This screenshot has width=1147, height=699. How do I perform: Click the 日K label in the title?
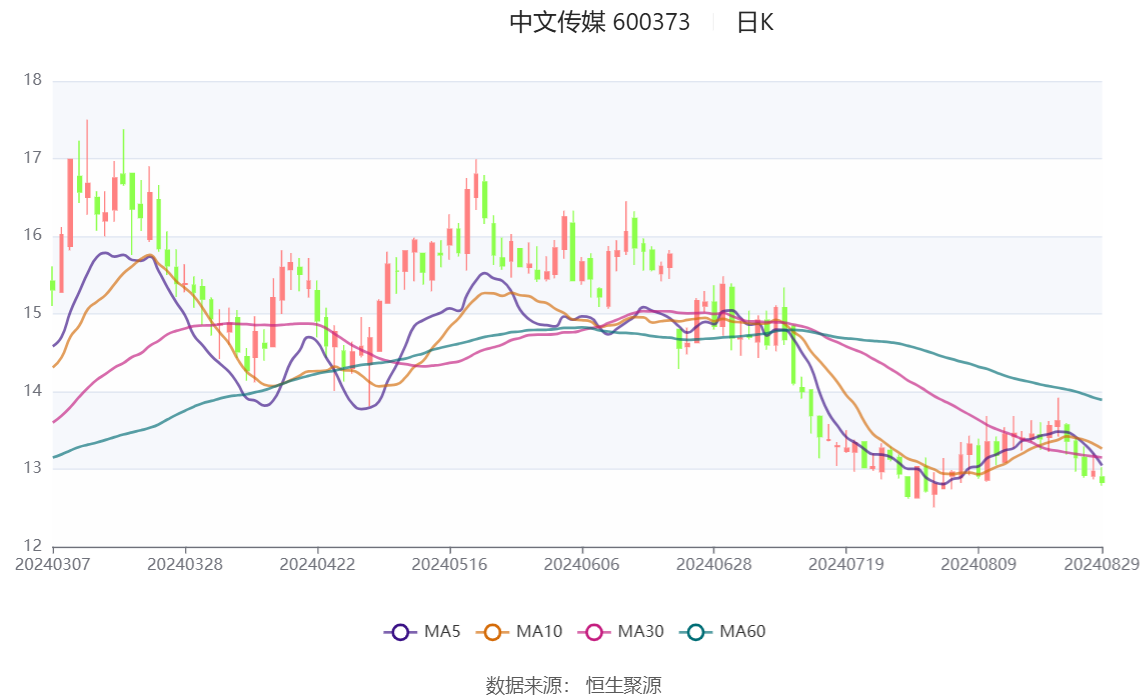(x=755, y=22)
